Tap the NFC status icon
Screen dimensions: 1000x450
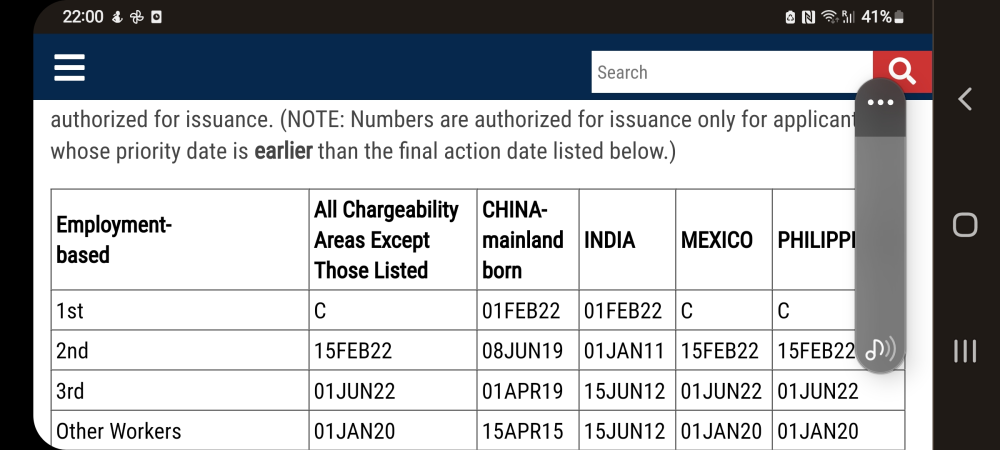[x=808, y=17]
